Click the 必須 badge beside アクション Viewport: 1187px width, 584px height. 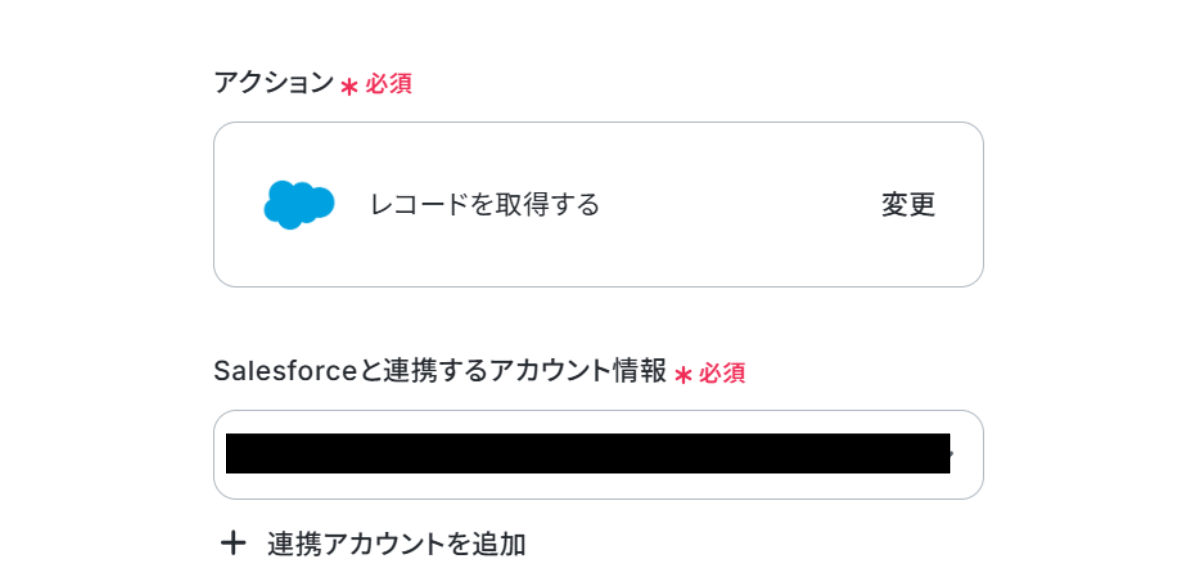(x=388, y=84)
